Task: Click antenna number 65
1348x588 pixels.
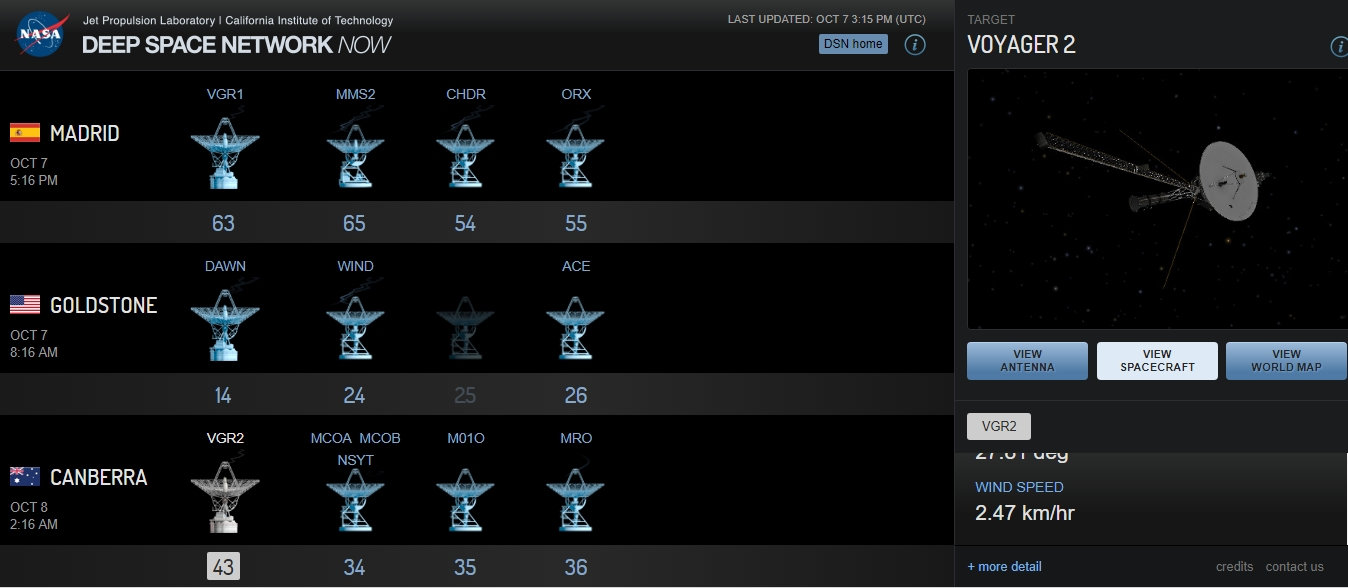Action: [354, 223]
